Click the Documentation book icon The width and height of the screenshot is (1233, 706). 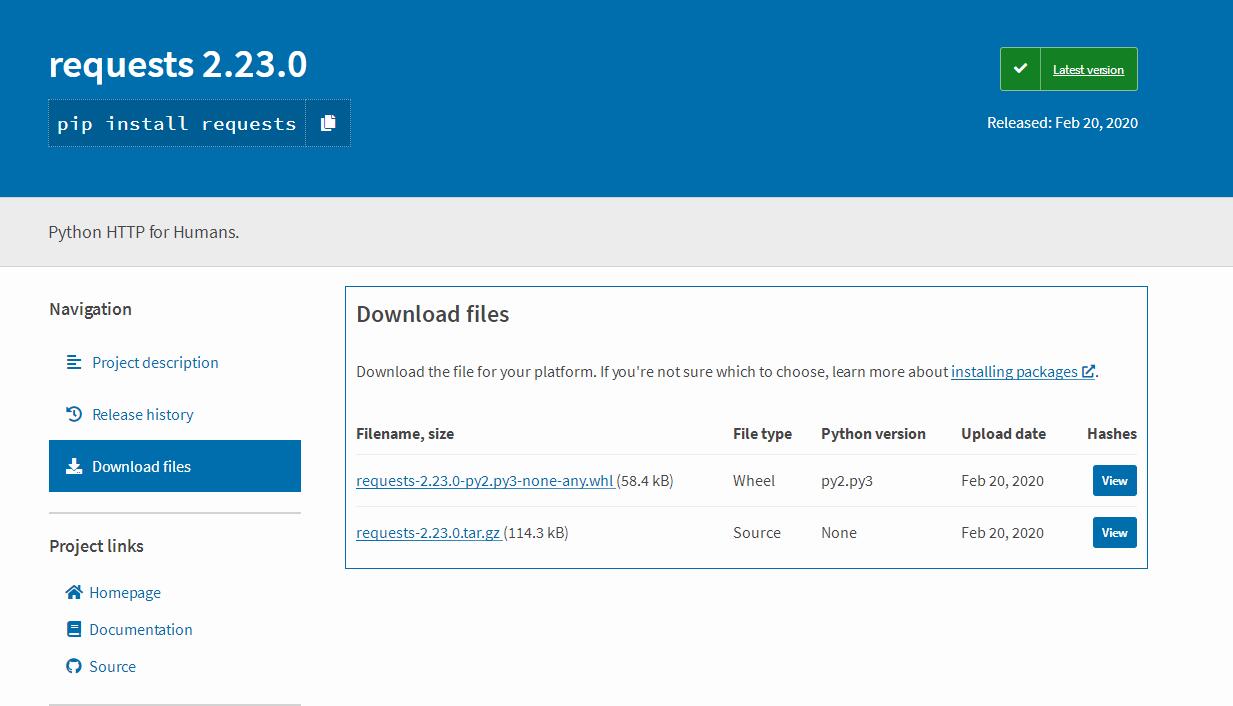tap(74, 629)
